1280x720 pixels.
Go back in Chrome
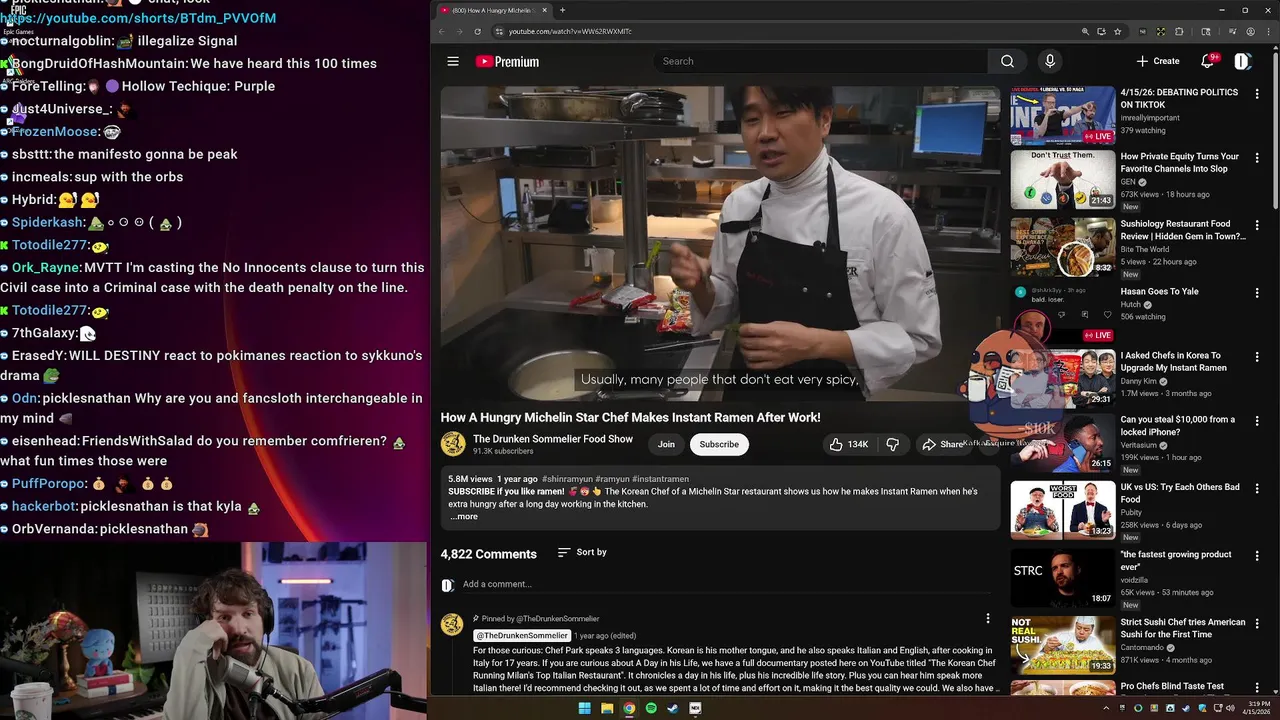(441, 31)
